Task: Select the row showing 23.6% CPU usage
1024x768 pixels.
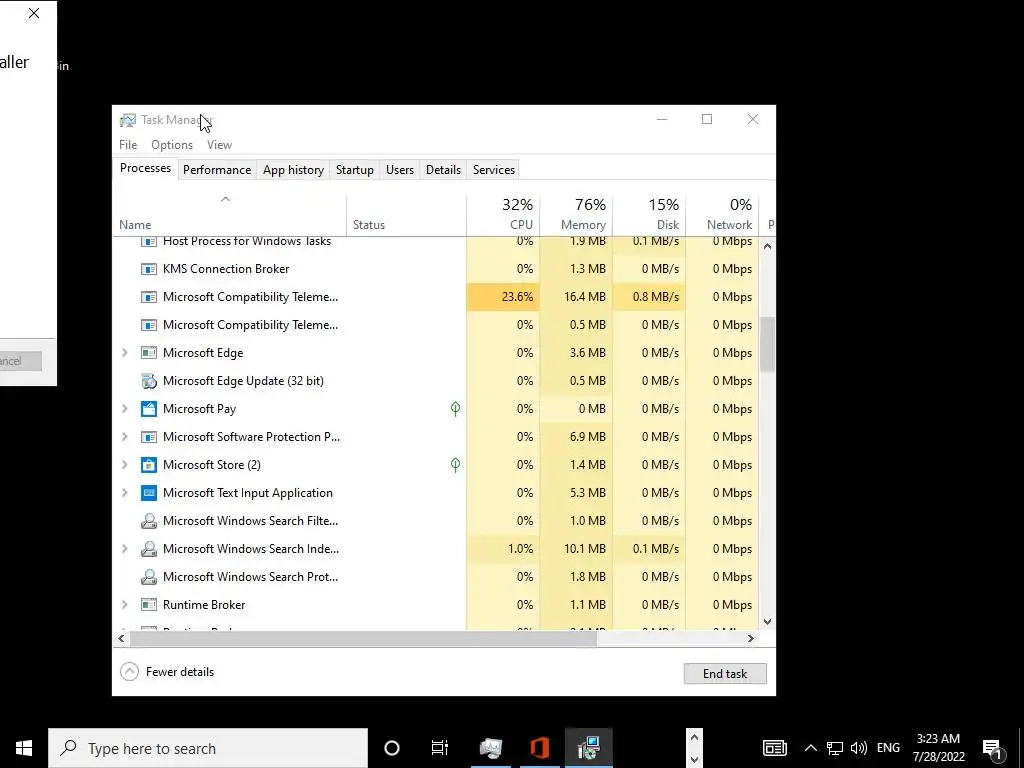Action: pyautogui.click(x=436, y=297)
